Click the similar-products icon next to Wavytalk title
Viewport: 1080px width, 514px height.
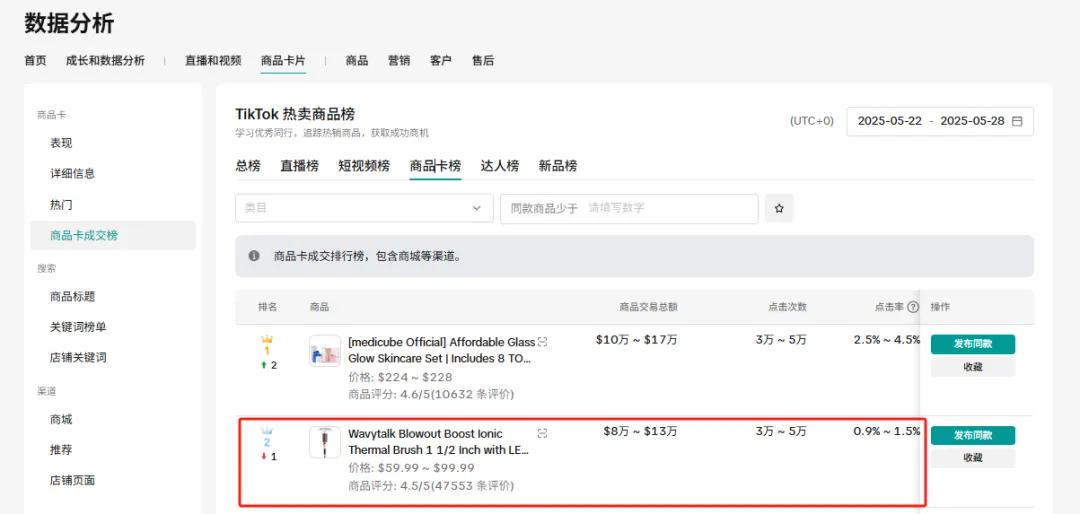pos(543,433)
